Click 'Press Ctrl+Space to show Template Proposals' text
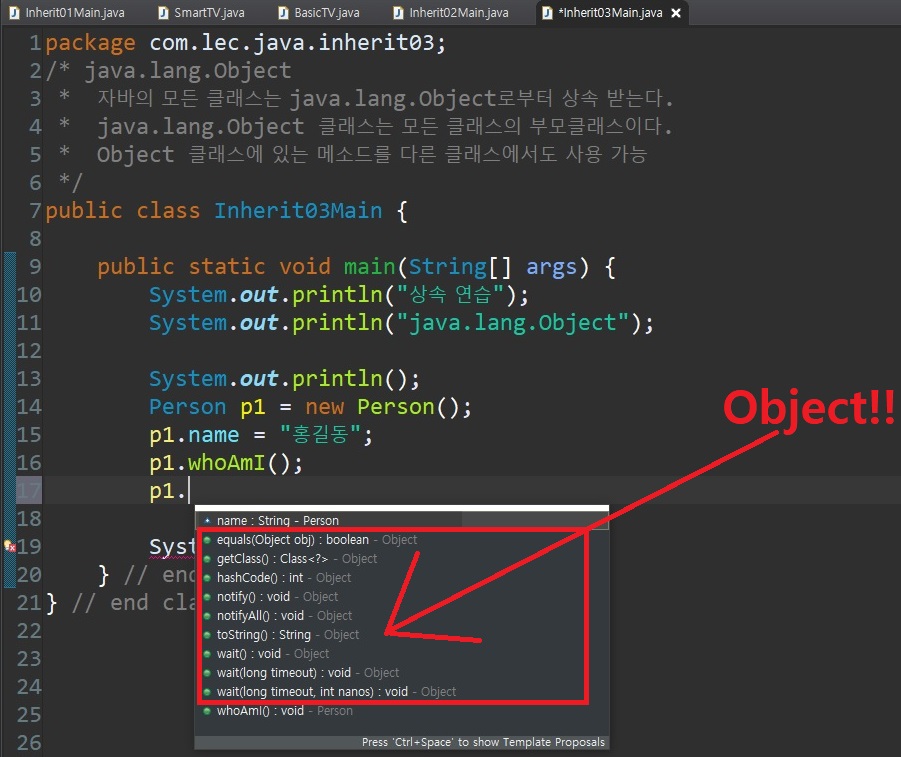Screen dimensions: 901x757 (x=483, y=742)
